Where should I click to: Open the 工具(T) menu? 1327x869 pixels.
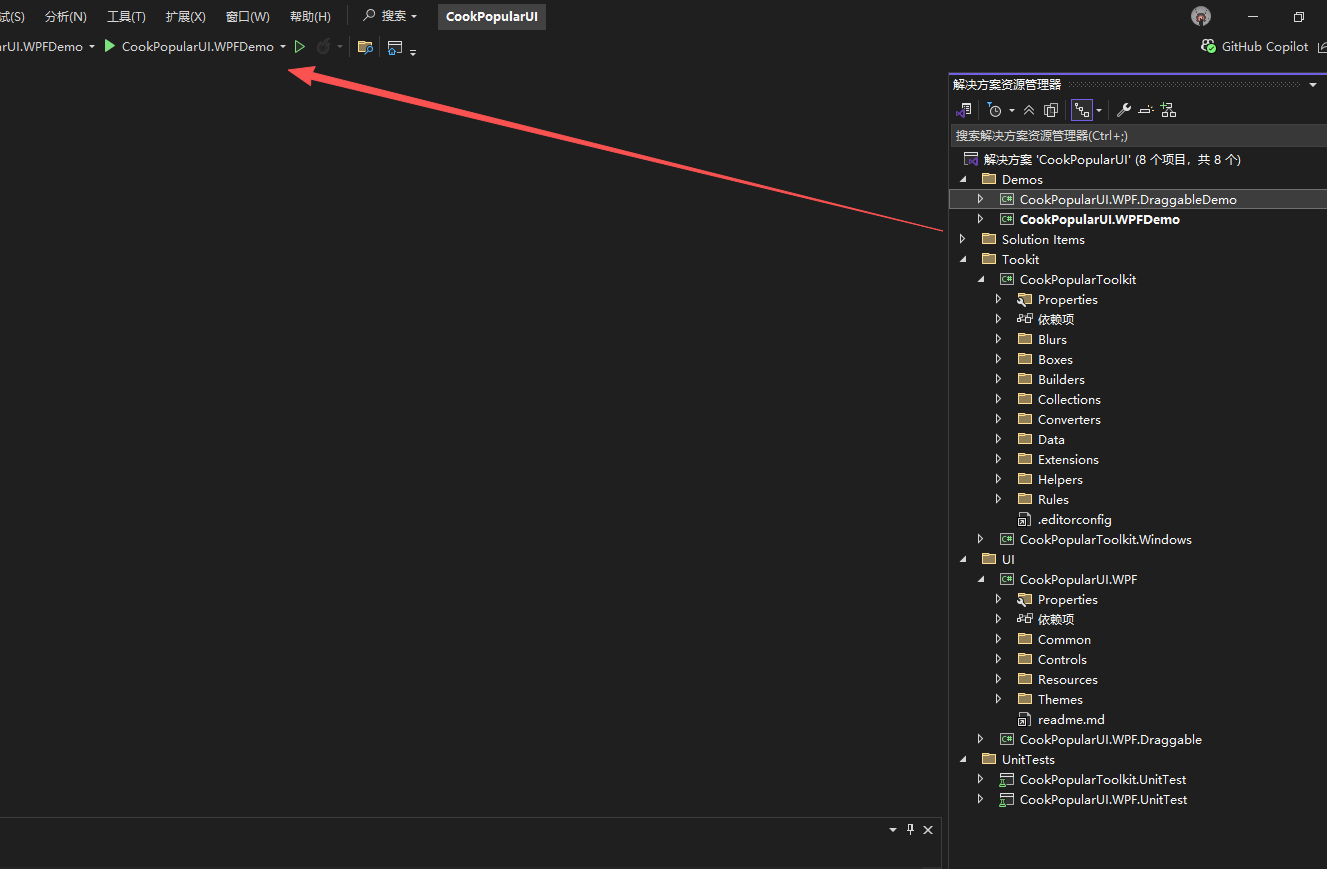point(126,17)
